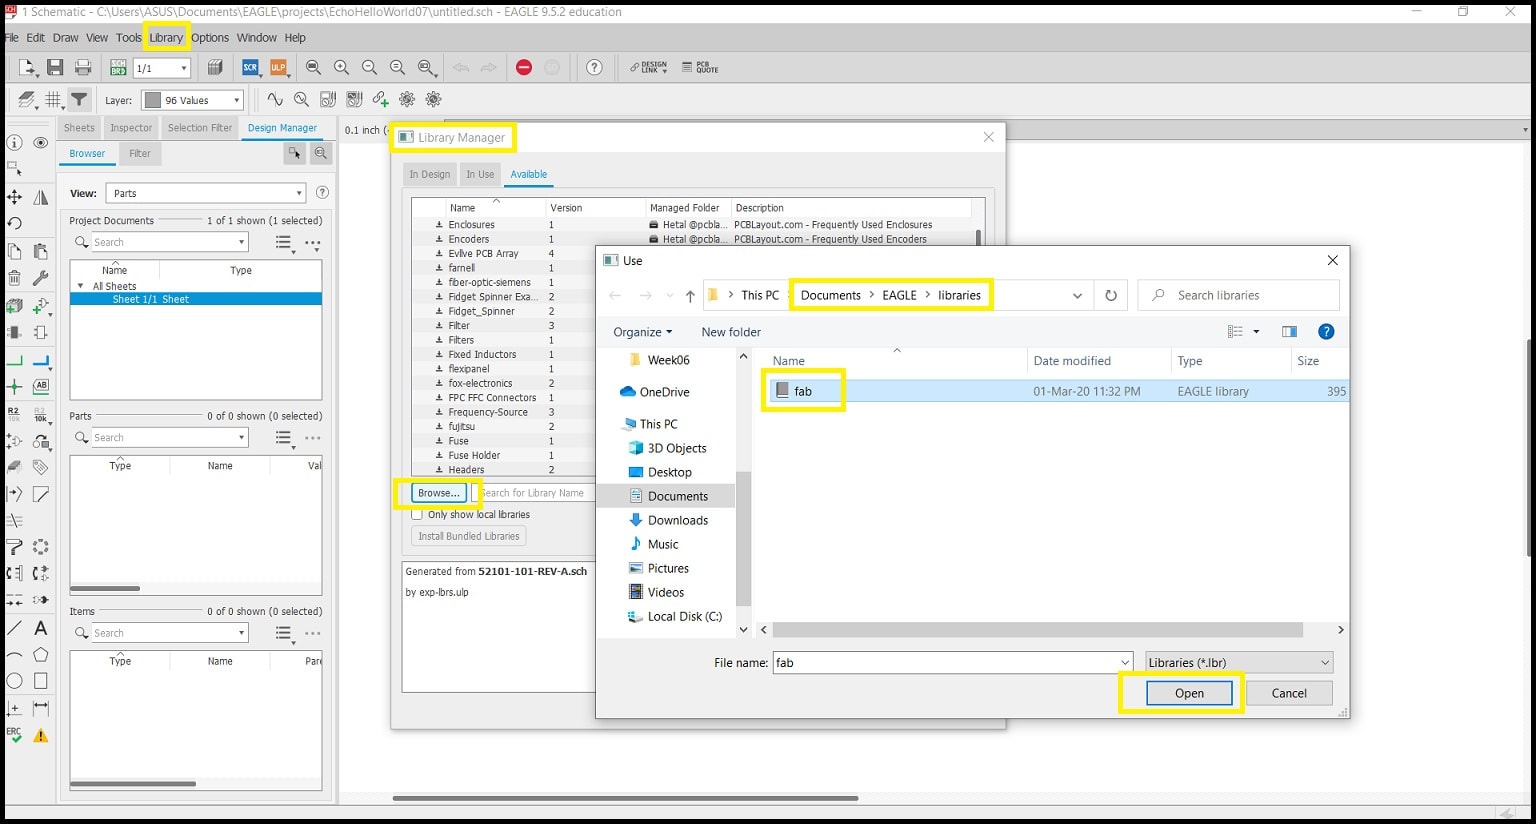Viewport: 1536px width, 824px height.
Task: Switch to board with SCH/BRD icon
Action: pos(118,68)
